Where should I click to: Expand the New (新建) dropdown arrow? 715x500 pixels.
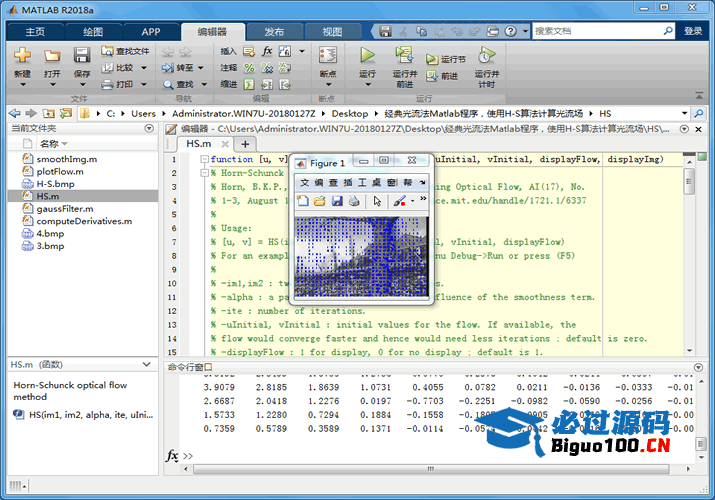tap(22, 85)
